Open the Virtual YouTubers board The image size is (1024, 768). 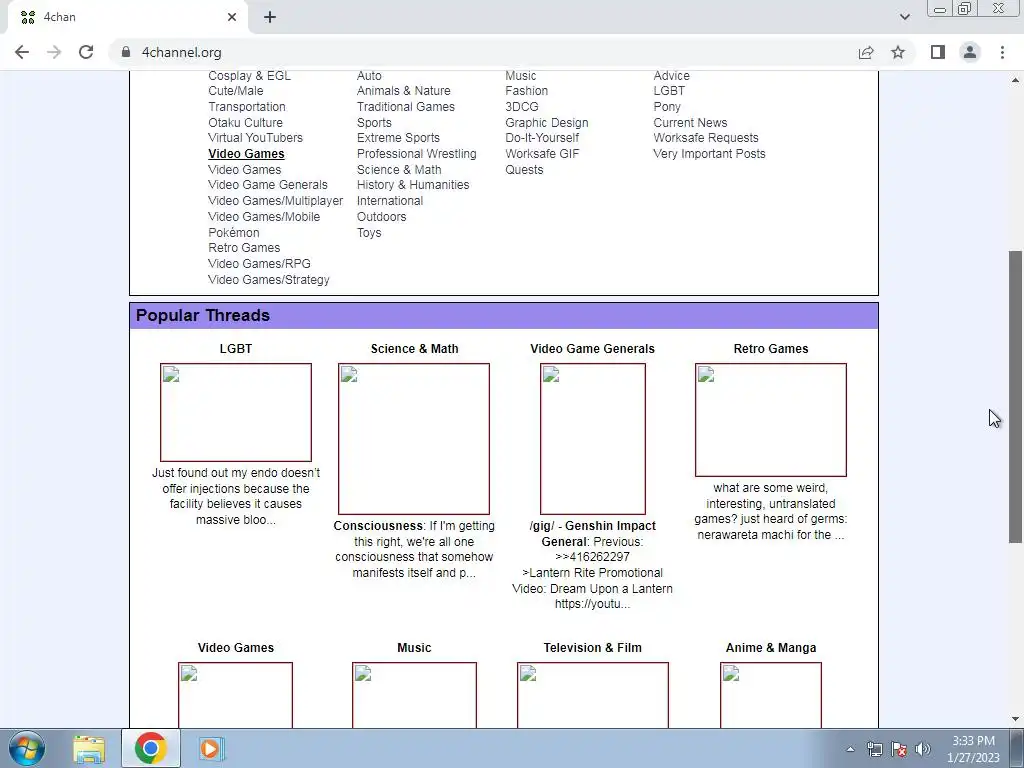(255, 138)
